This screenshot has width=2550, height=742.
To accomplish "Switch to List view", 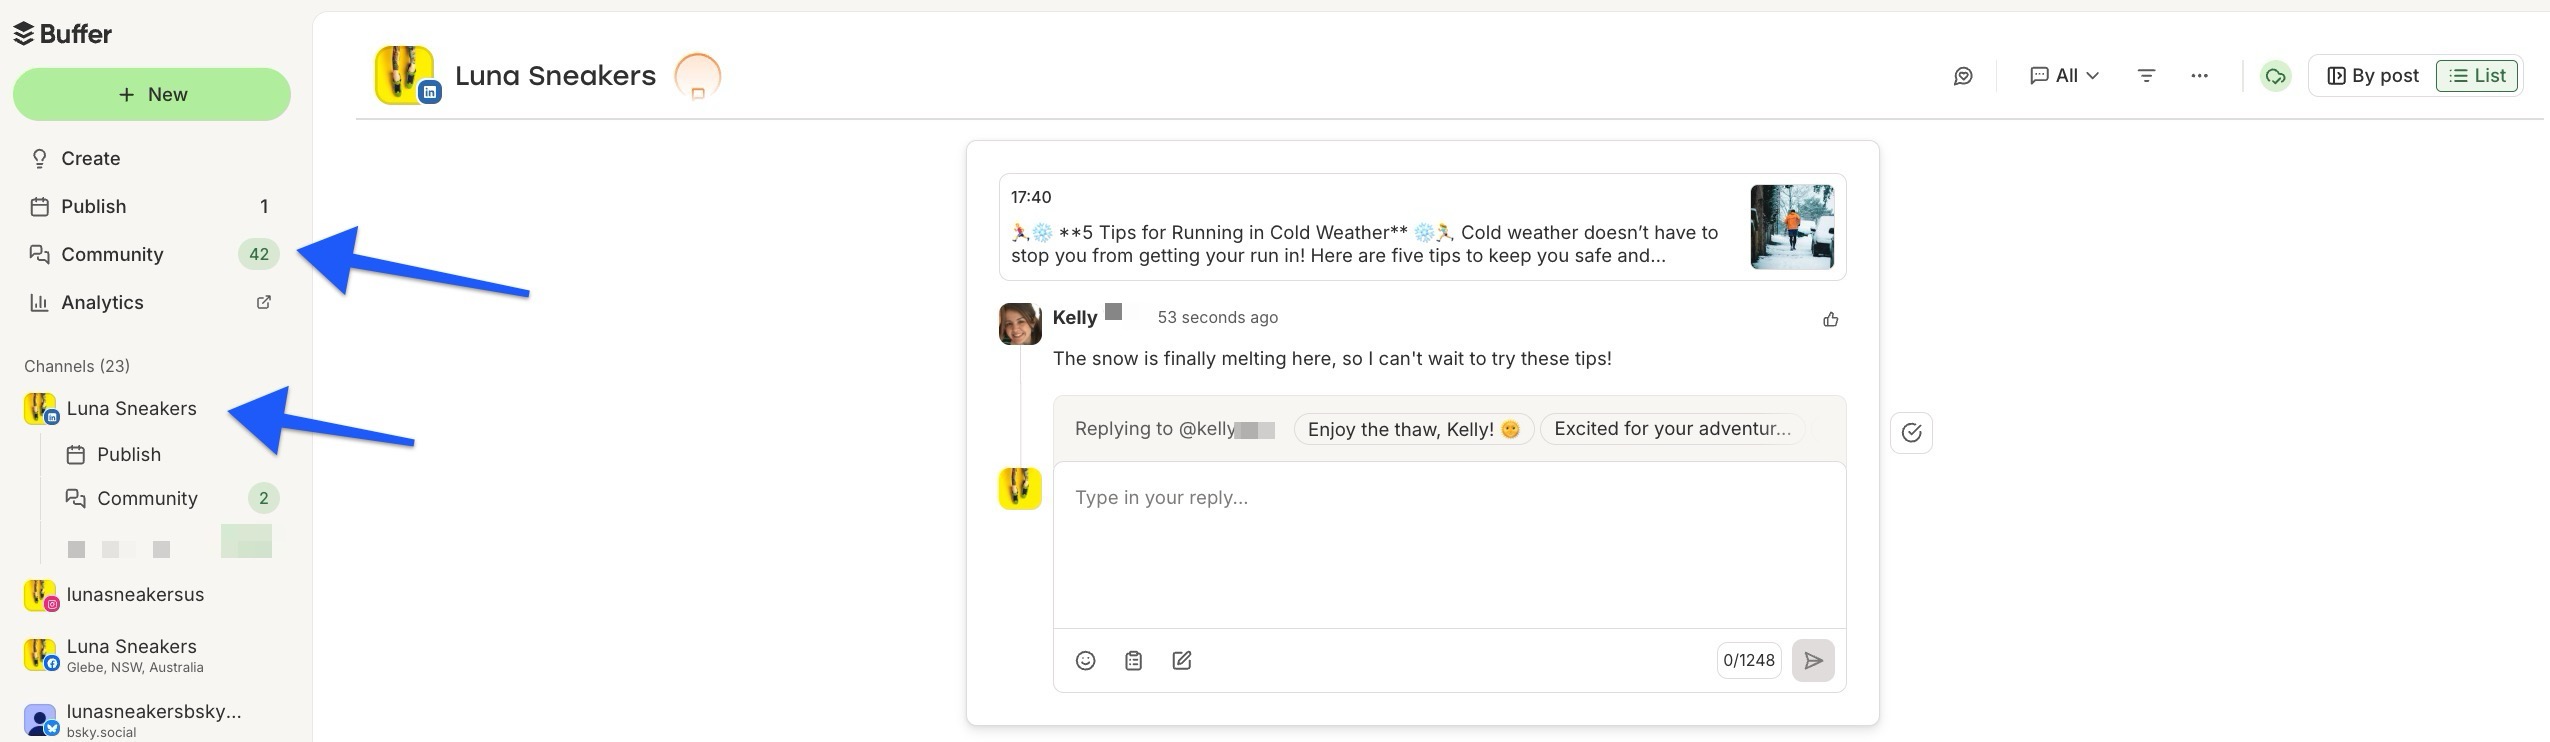I will point(2477,76).
